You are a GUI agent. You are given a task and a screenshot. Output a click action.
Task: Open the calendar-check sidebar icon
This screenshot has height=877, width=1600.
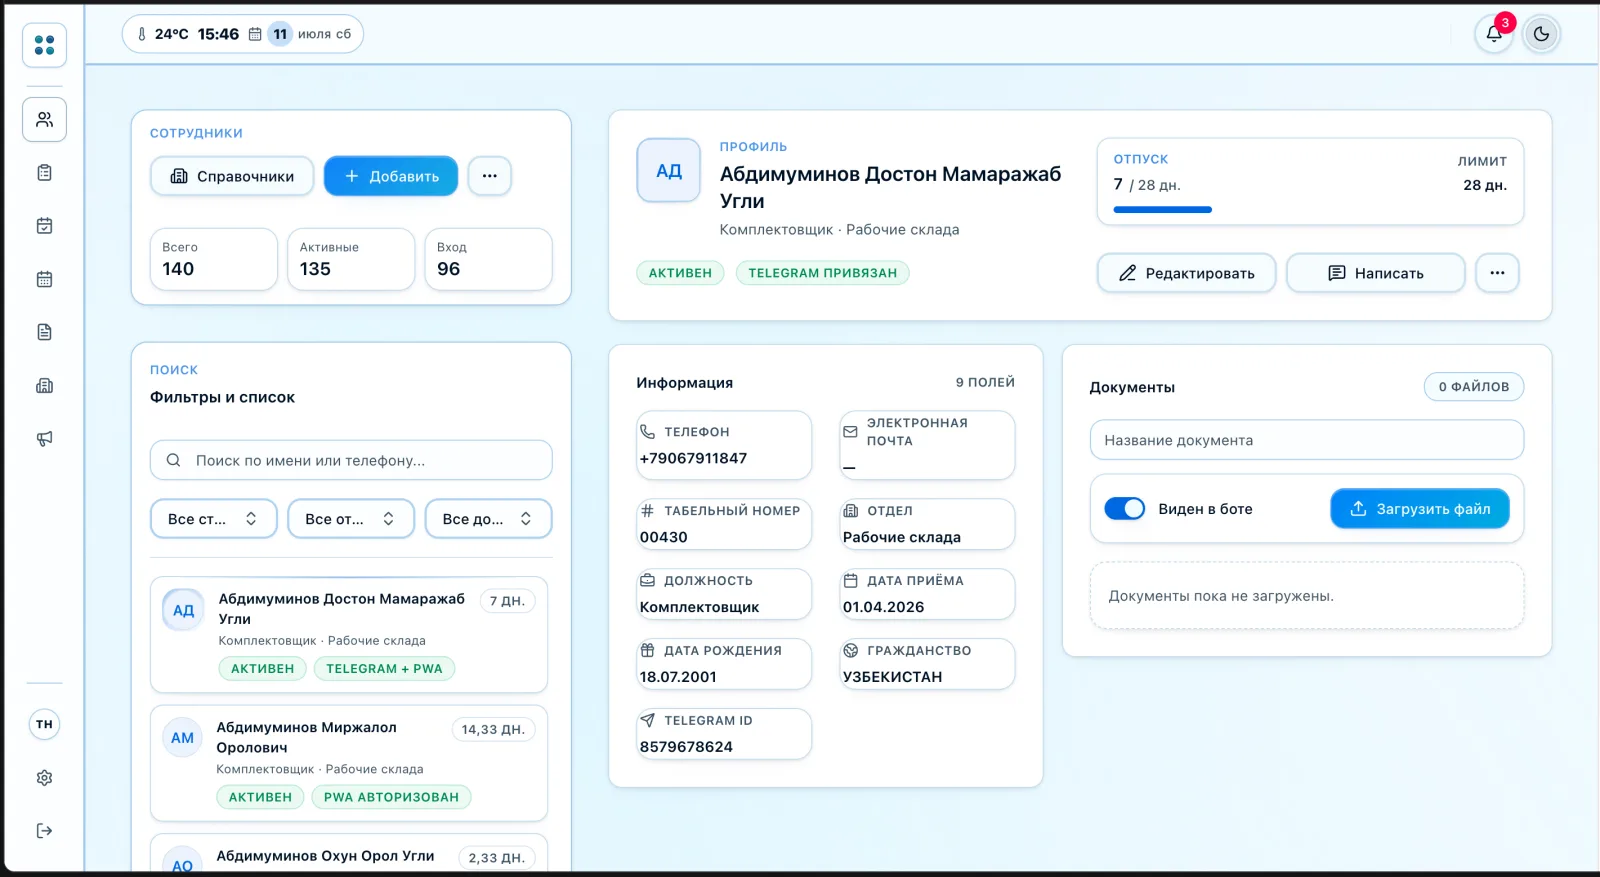(44, 226)
